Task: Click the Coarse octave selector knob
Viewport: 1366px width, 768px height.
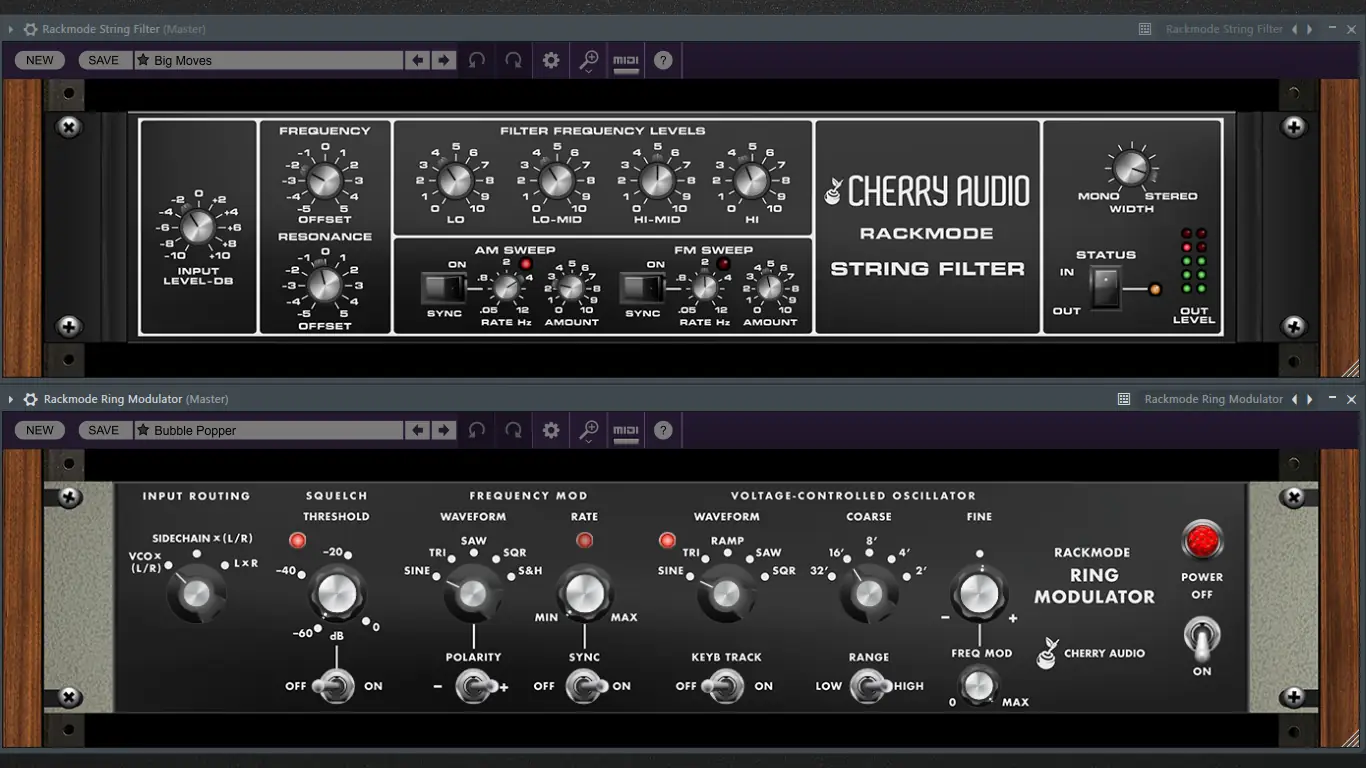Action: 868,594
